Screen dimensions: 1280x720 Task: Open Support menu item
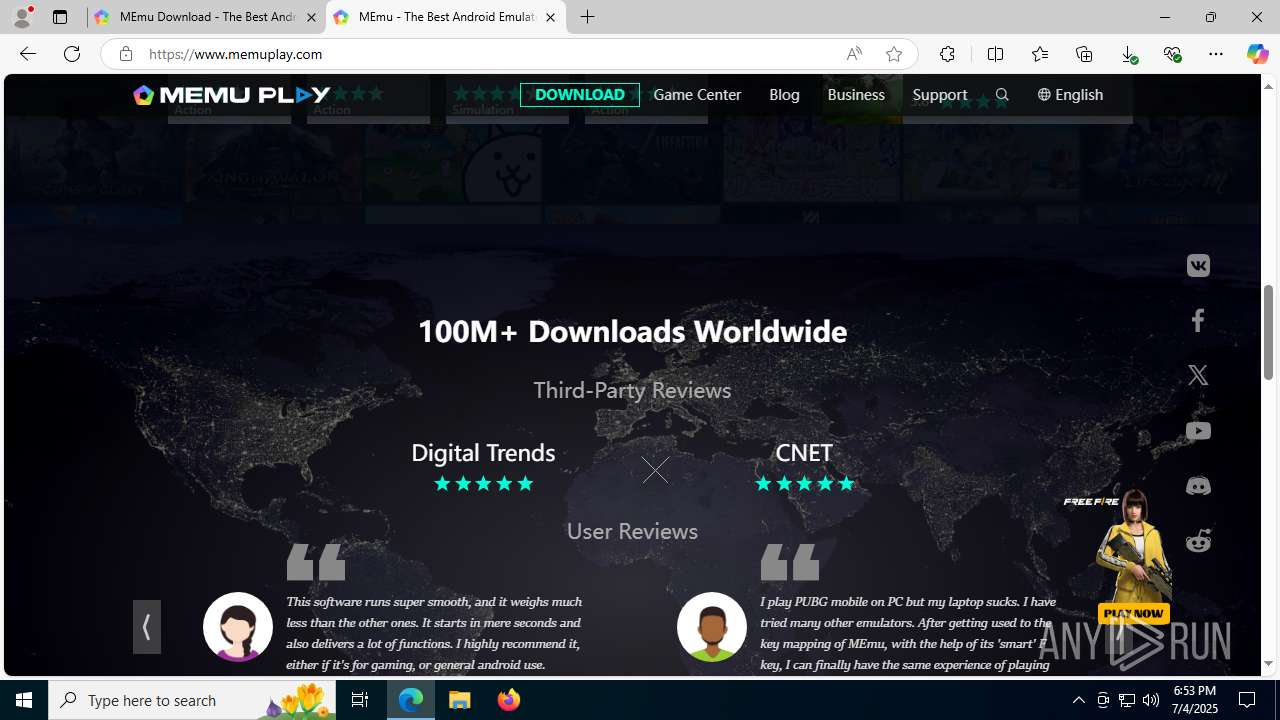coord(940,94)
